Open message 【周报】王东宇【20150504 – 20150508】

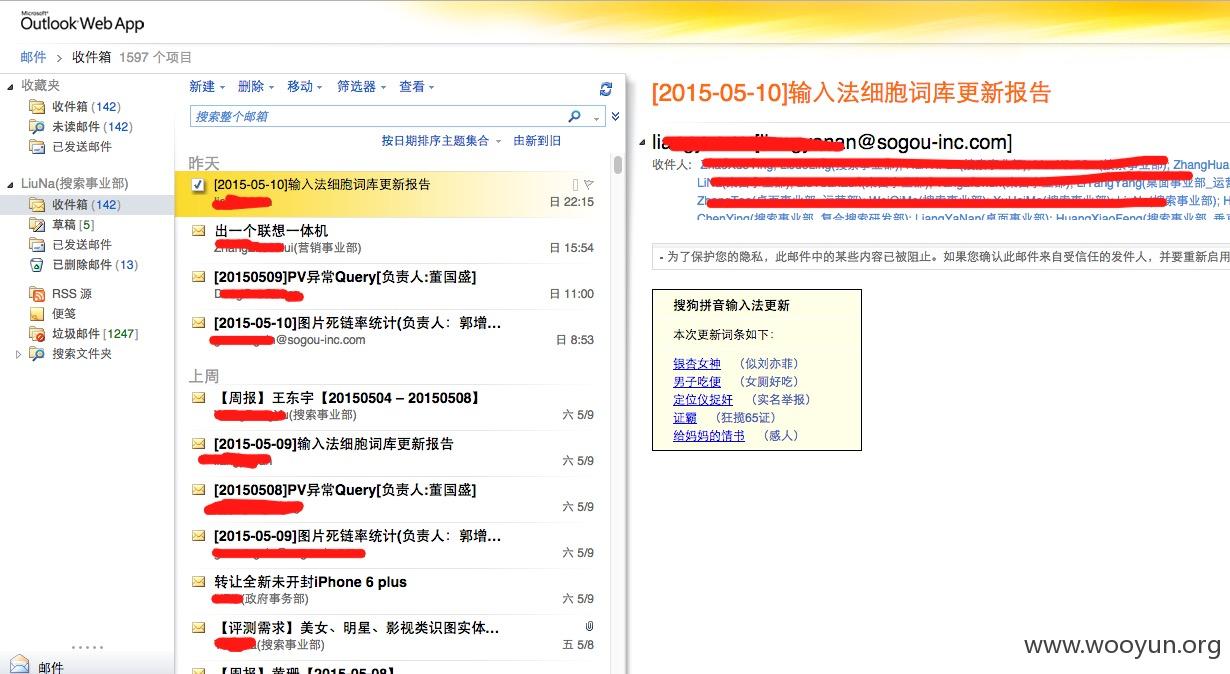392,406
